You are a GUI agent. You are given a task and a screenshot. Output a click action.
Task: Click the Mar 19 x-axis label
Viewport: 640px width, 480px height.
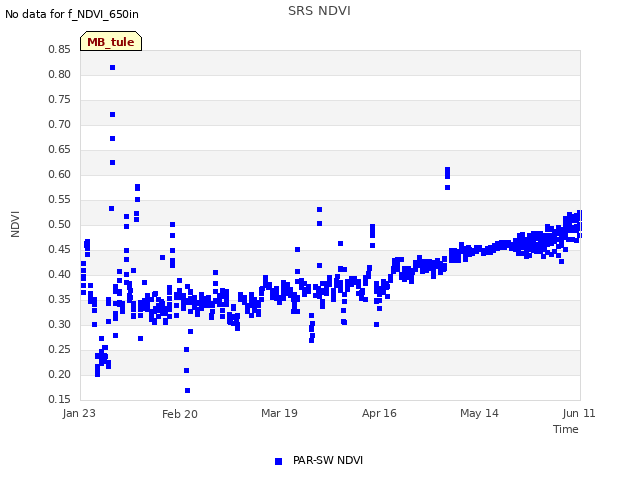tap(279, 413)
